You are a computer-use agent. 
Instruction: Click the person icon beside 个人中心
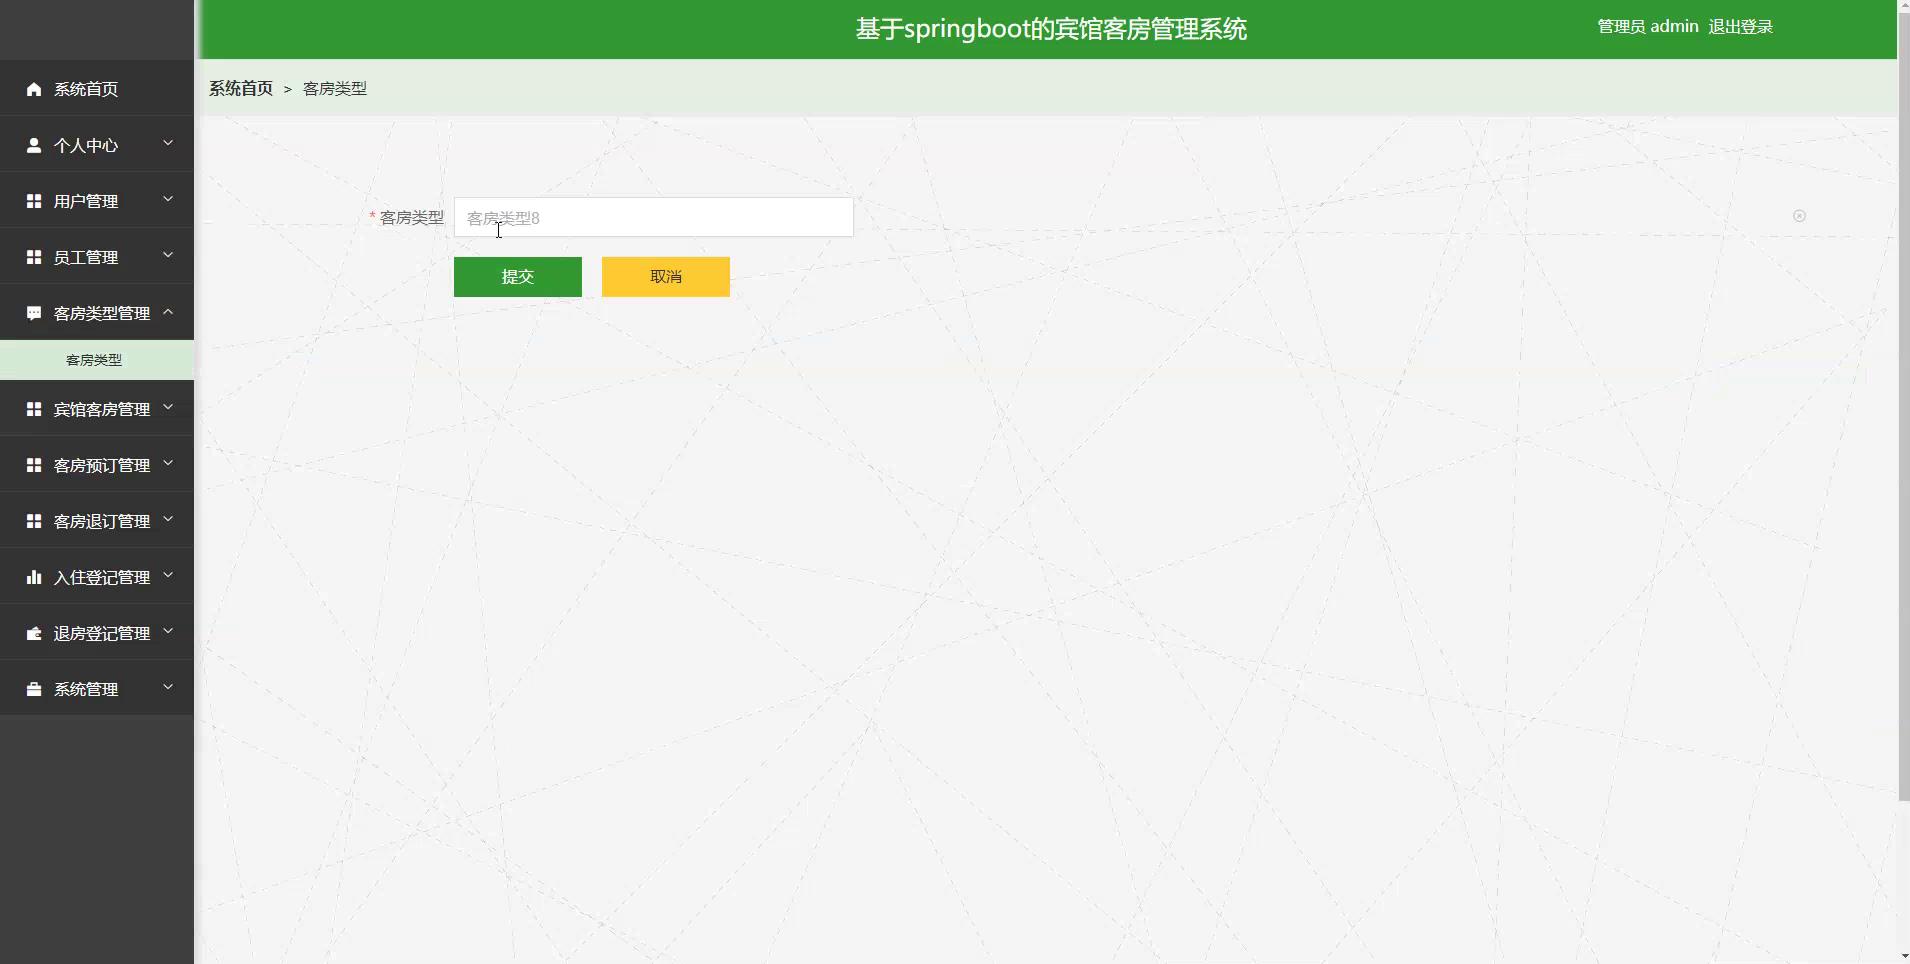tap(34, 145)
